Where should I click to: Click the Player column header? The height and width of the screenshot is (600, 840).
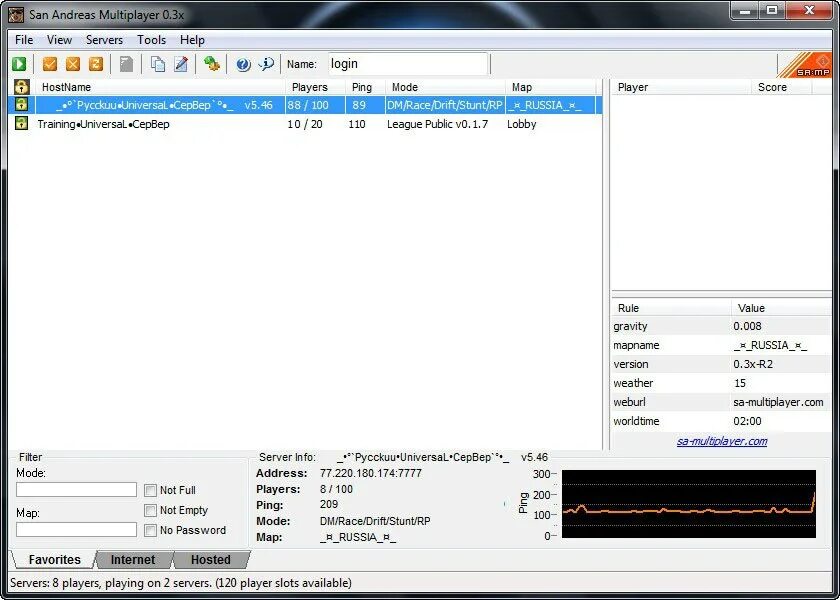pyautogui.click(x=681, y=87)
